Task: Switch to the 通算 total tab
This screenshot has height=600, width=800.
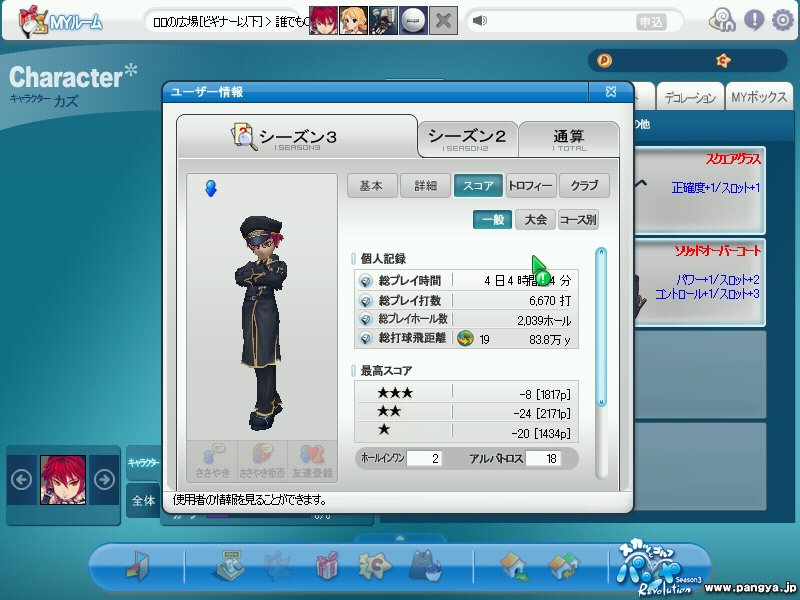Action: 569,139
